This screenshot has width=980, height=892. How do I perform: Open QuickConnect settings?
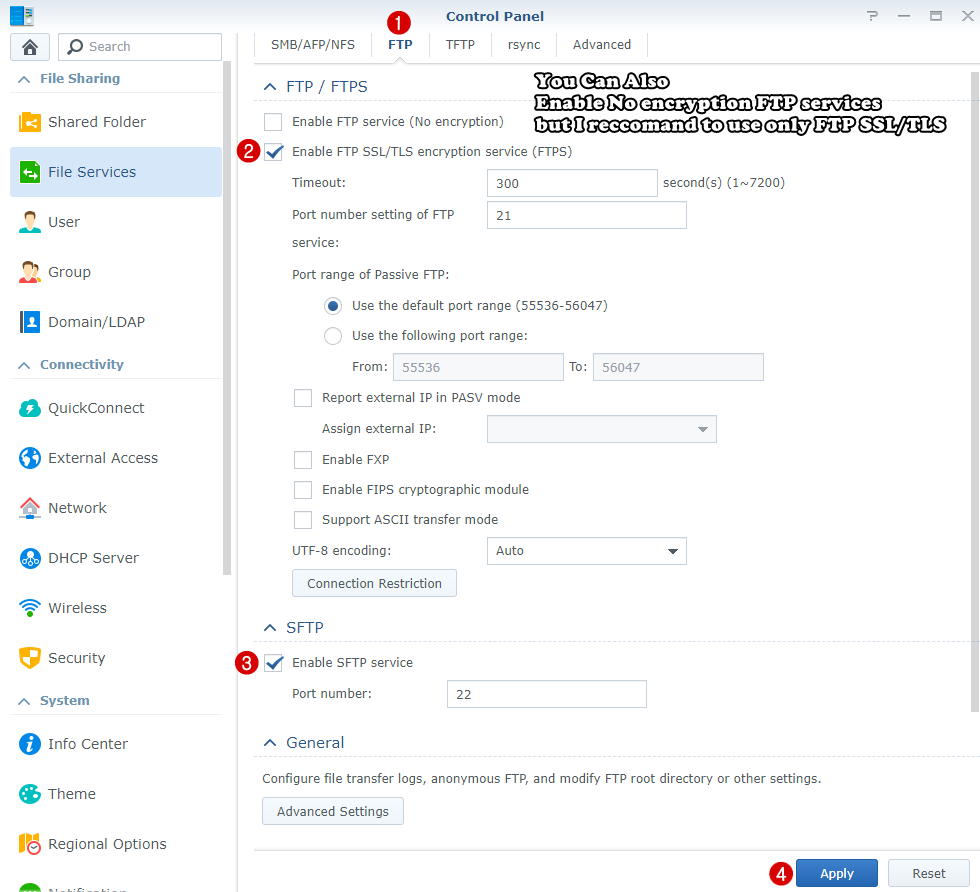[94, 408]
